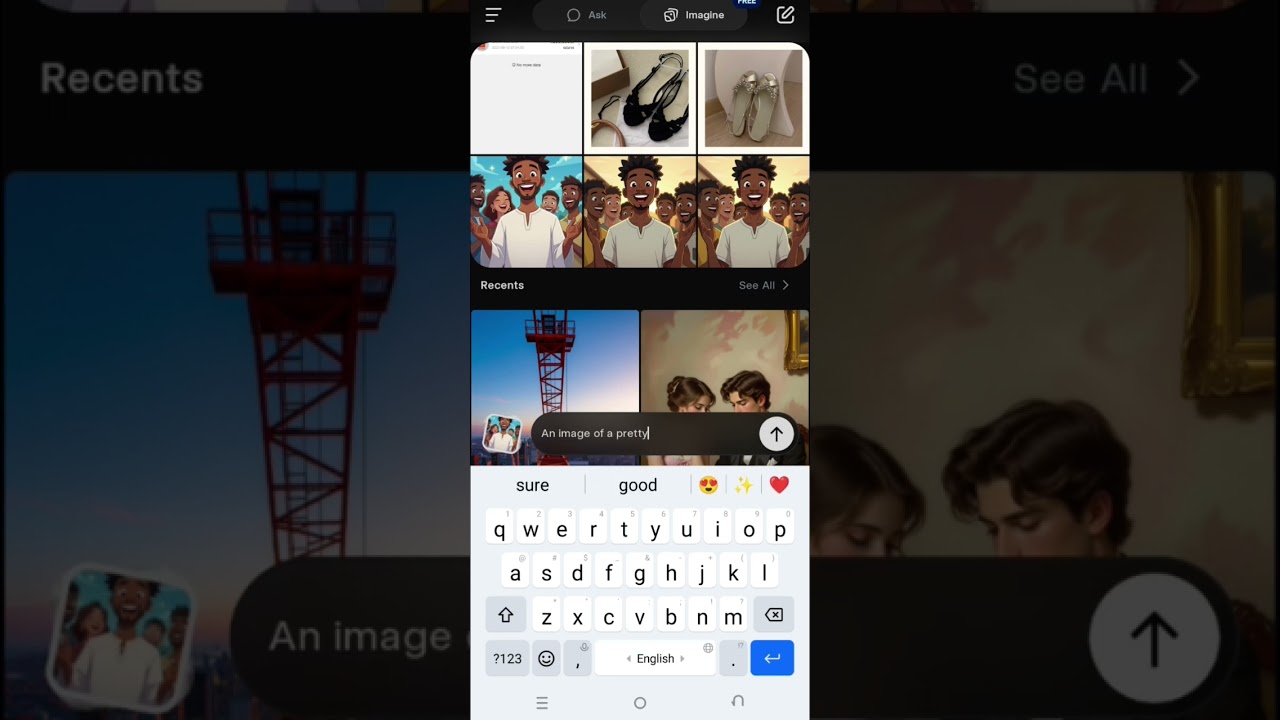Toggle the shift key

[x=506, y=615]
